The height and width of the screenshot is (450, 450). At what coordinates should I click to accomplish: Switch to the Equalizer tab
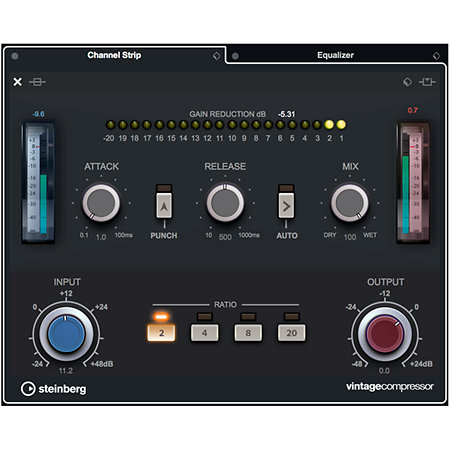click(x=335, y=55)
